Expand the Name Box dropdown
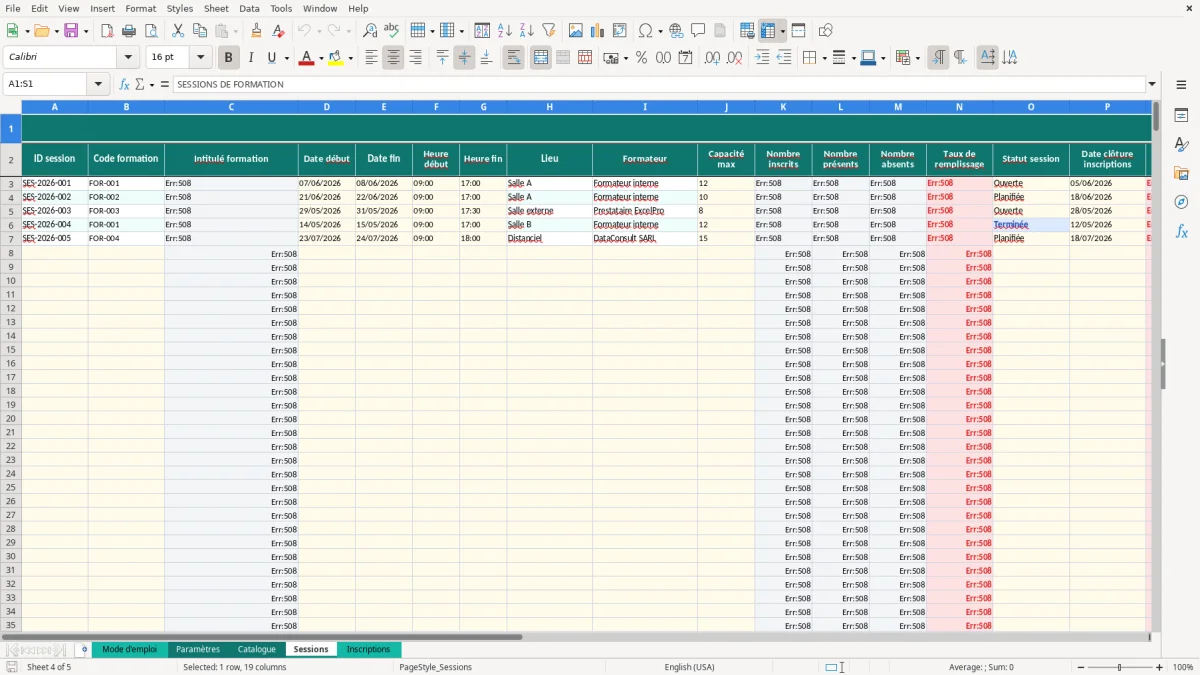 tap(99, 84)
